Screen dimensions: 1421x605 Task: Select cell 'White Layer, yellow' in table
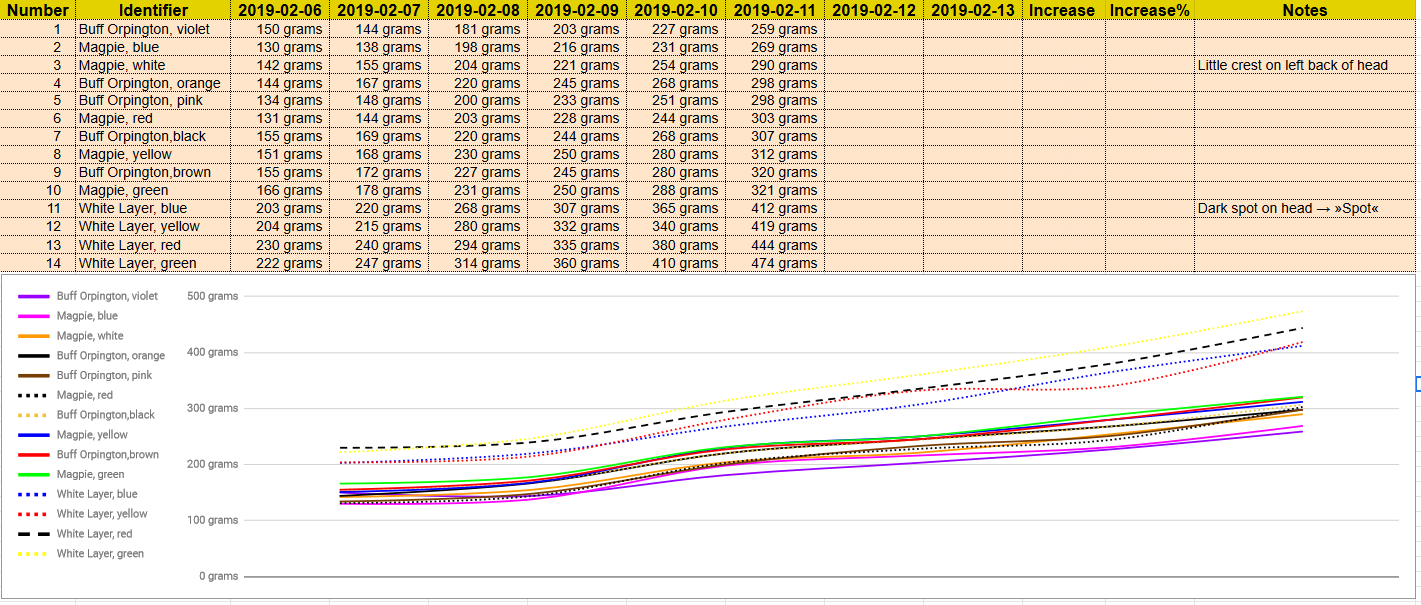(x=153, y=226)
